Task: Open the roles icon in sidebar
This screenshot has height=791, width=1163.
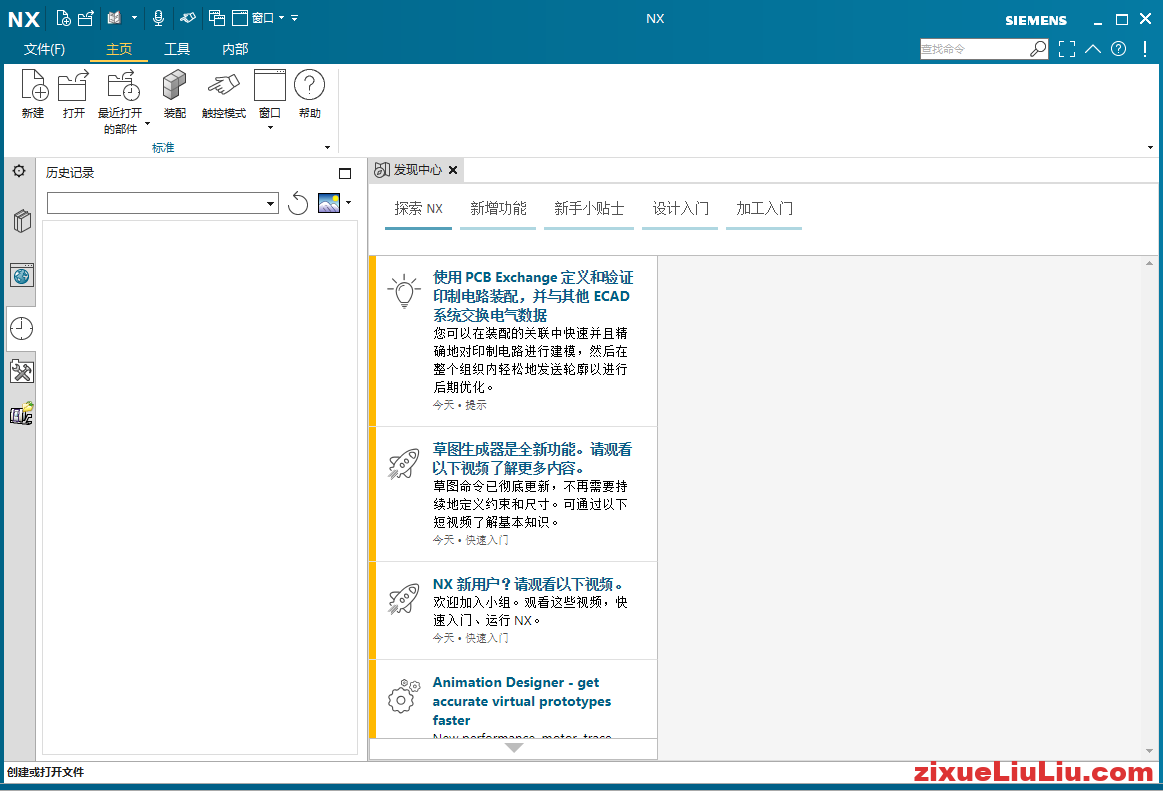Action: tap(22, 413)
